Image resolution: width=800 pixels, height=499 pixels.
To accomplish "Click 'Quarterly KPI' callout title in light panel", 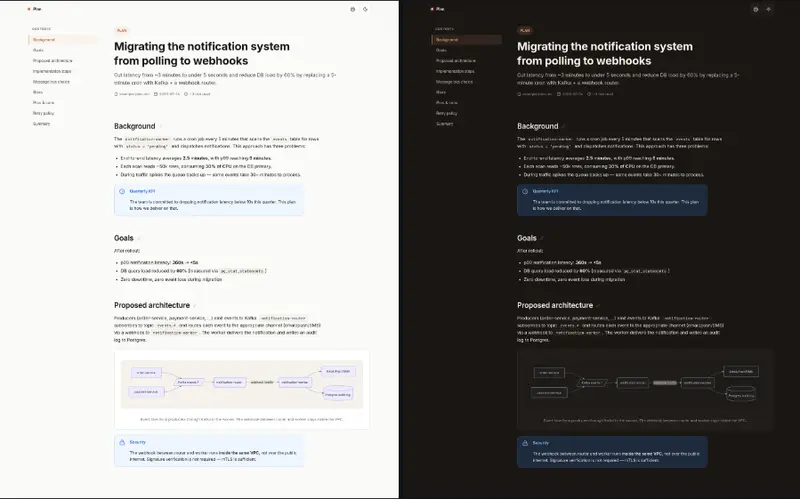I will click(x=142, y=191).
